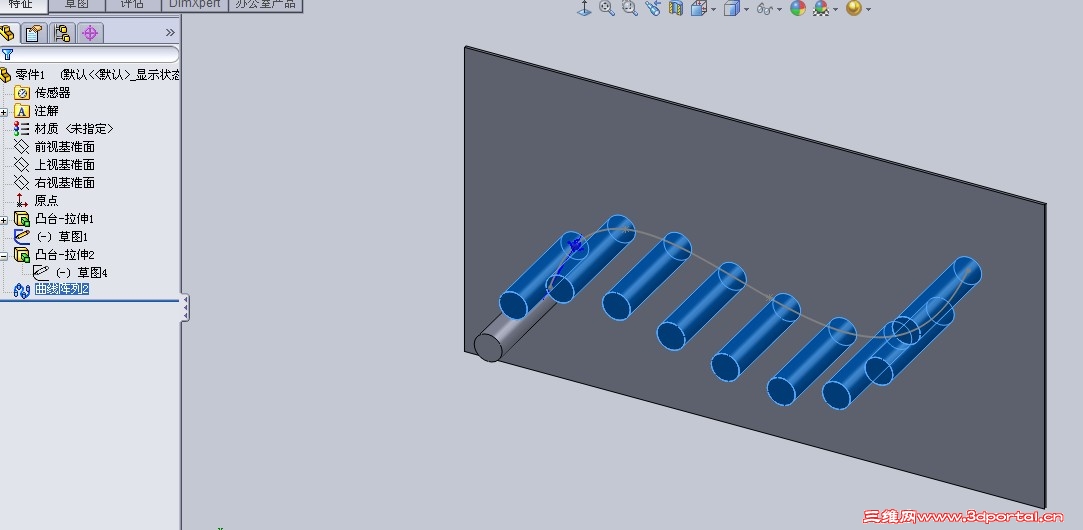Image resolution: width=1083 pixels, height=530 pixels.
Task: Open the Apply Scene dropdown arrow
Action: pyautogui.click(x=835, y=10)
